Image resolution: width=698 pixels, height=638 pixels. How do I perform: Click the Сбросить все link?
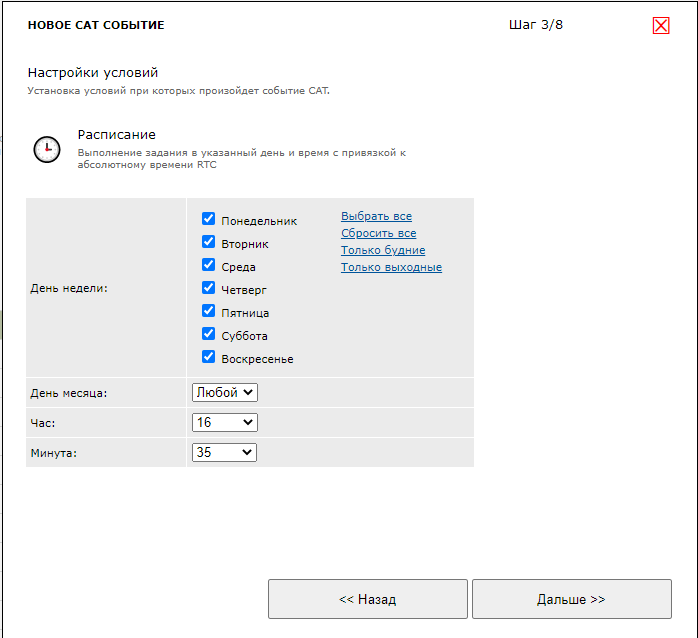(378, 233)
